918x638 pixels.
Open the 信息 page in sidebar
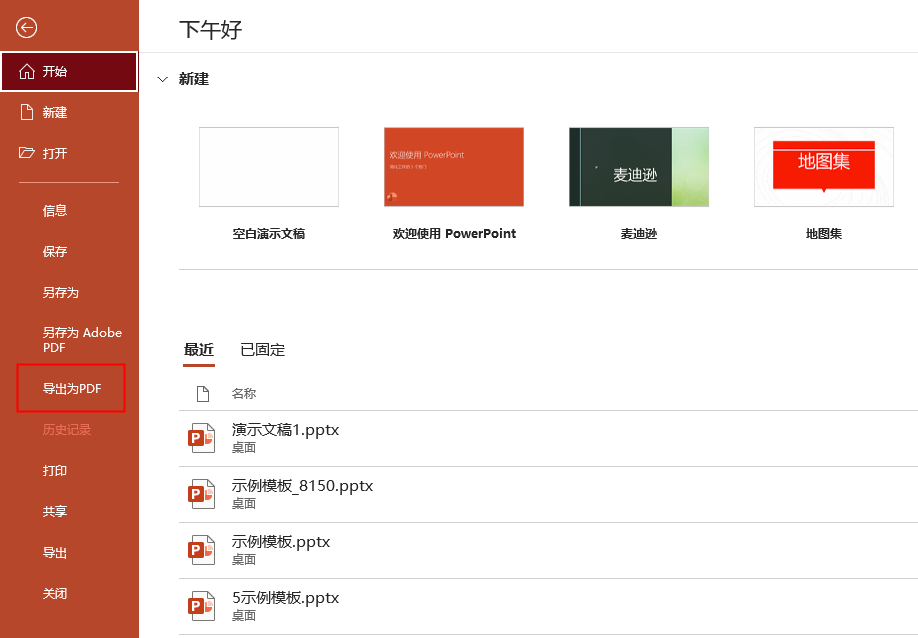coord(54,211)
